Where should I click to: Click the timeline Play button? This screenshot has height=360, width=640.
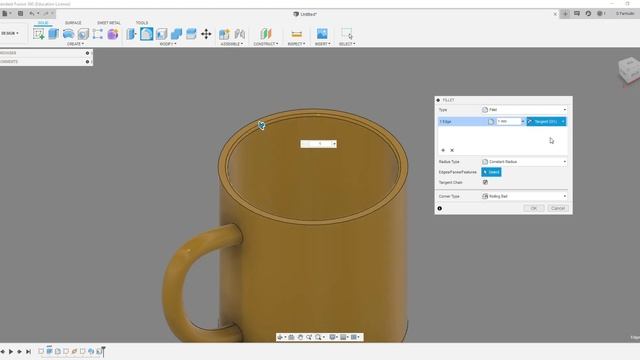(11, 351)
